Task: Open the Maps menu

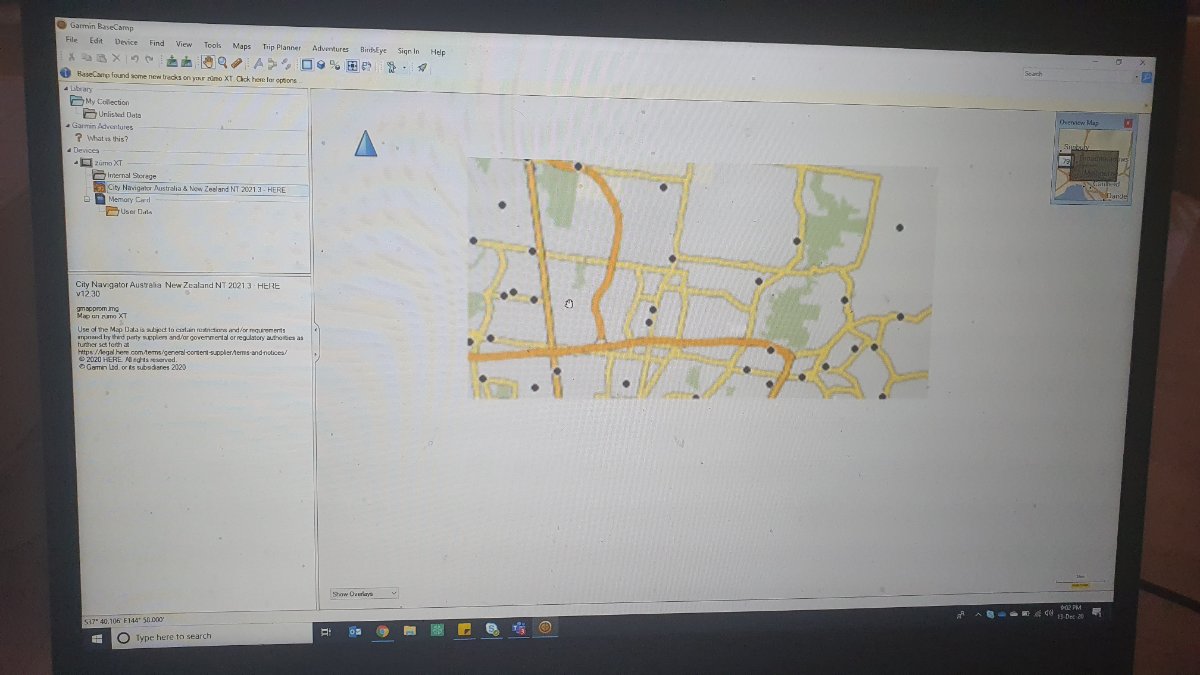Action: (x=242, y=46)
